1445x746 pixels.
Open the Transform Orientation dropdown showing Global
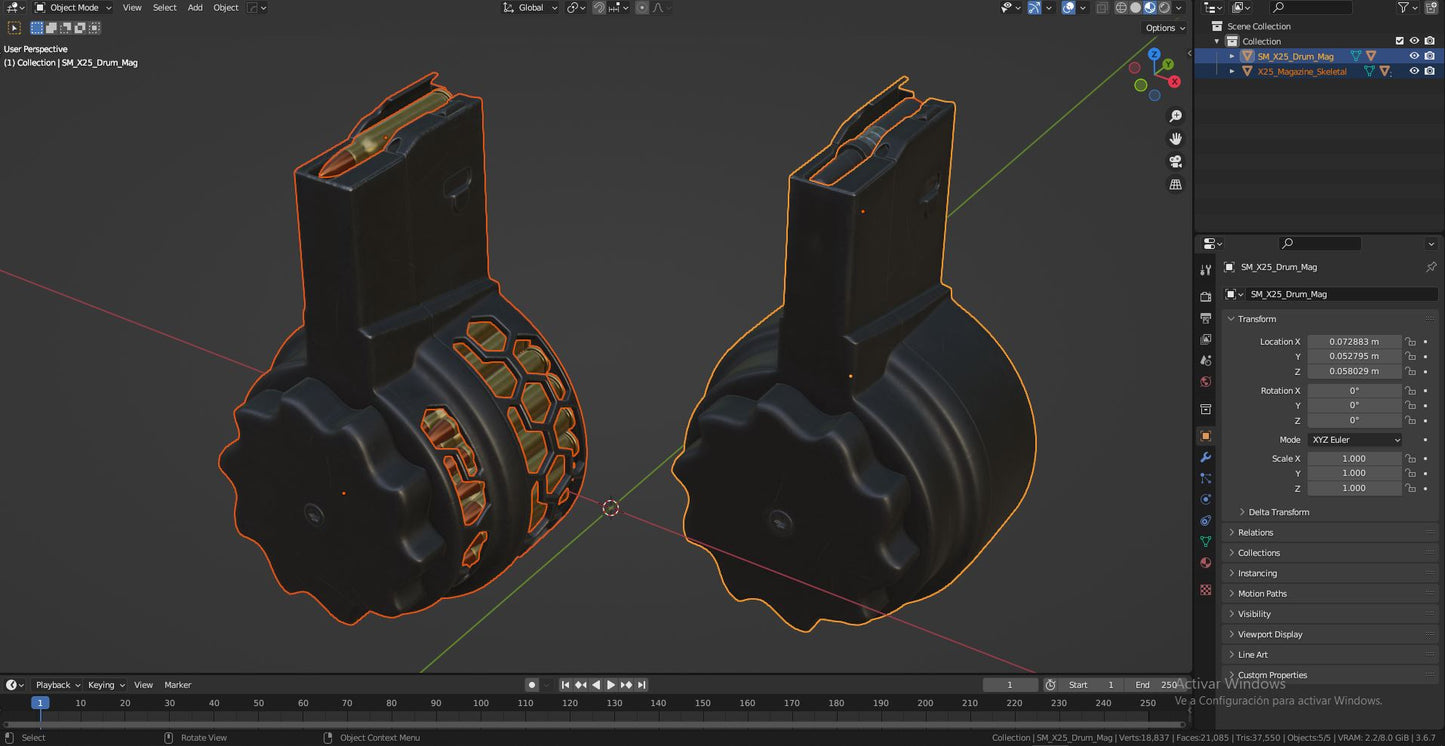coord(530,8)
